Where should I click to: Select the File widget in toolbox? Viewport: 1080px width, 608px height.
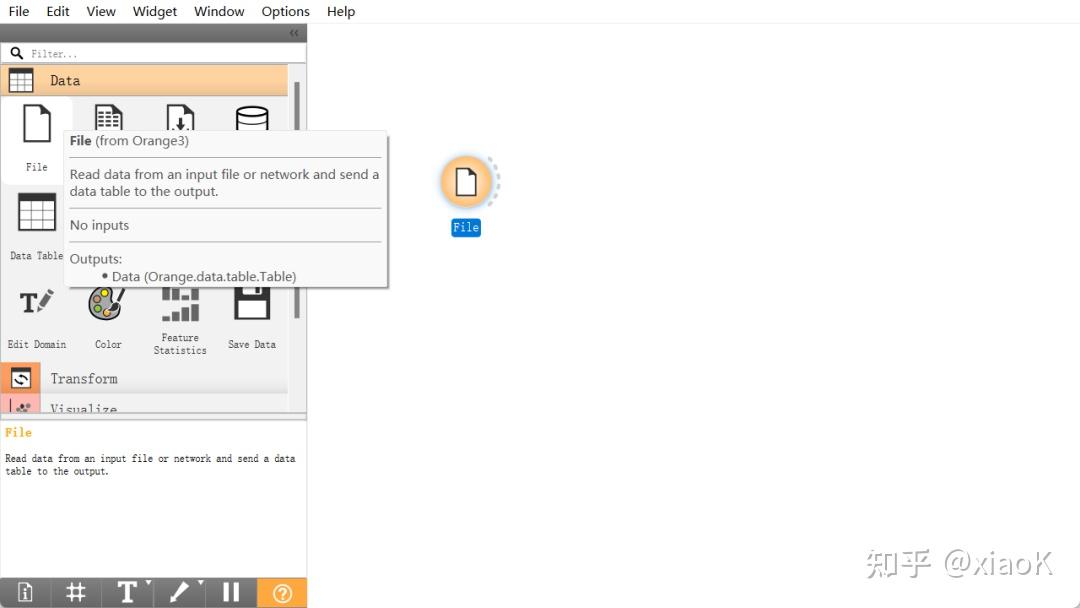coord(37,138)
